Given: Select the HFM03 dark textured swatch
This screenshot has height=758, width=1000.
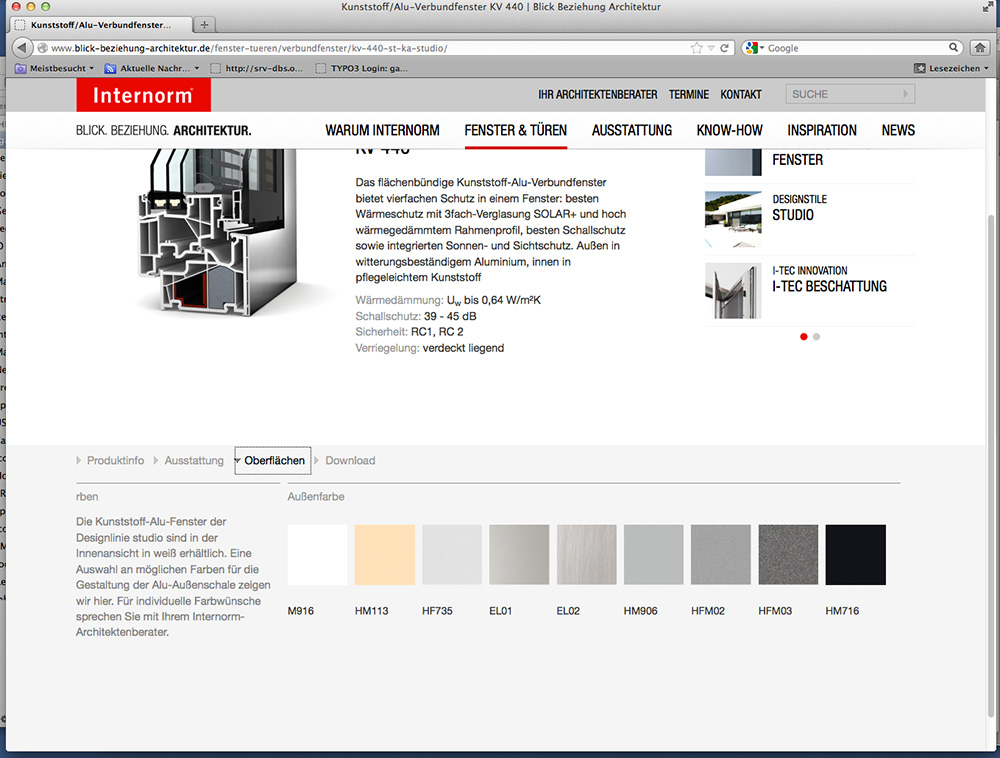Looking at the screenshot, I should click(x=788, y=555).
